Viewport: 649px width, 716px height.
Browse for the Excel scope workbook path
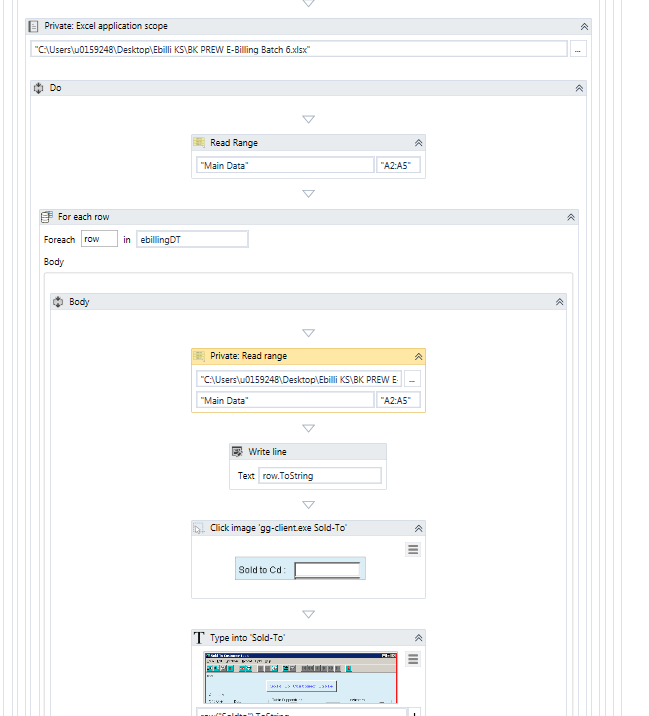[578, 49]
